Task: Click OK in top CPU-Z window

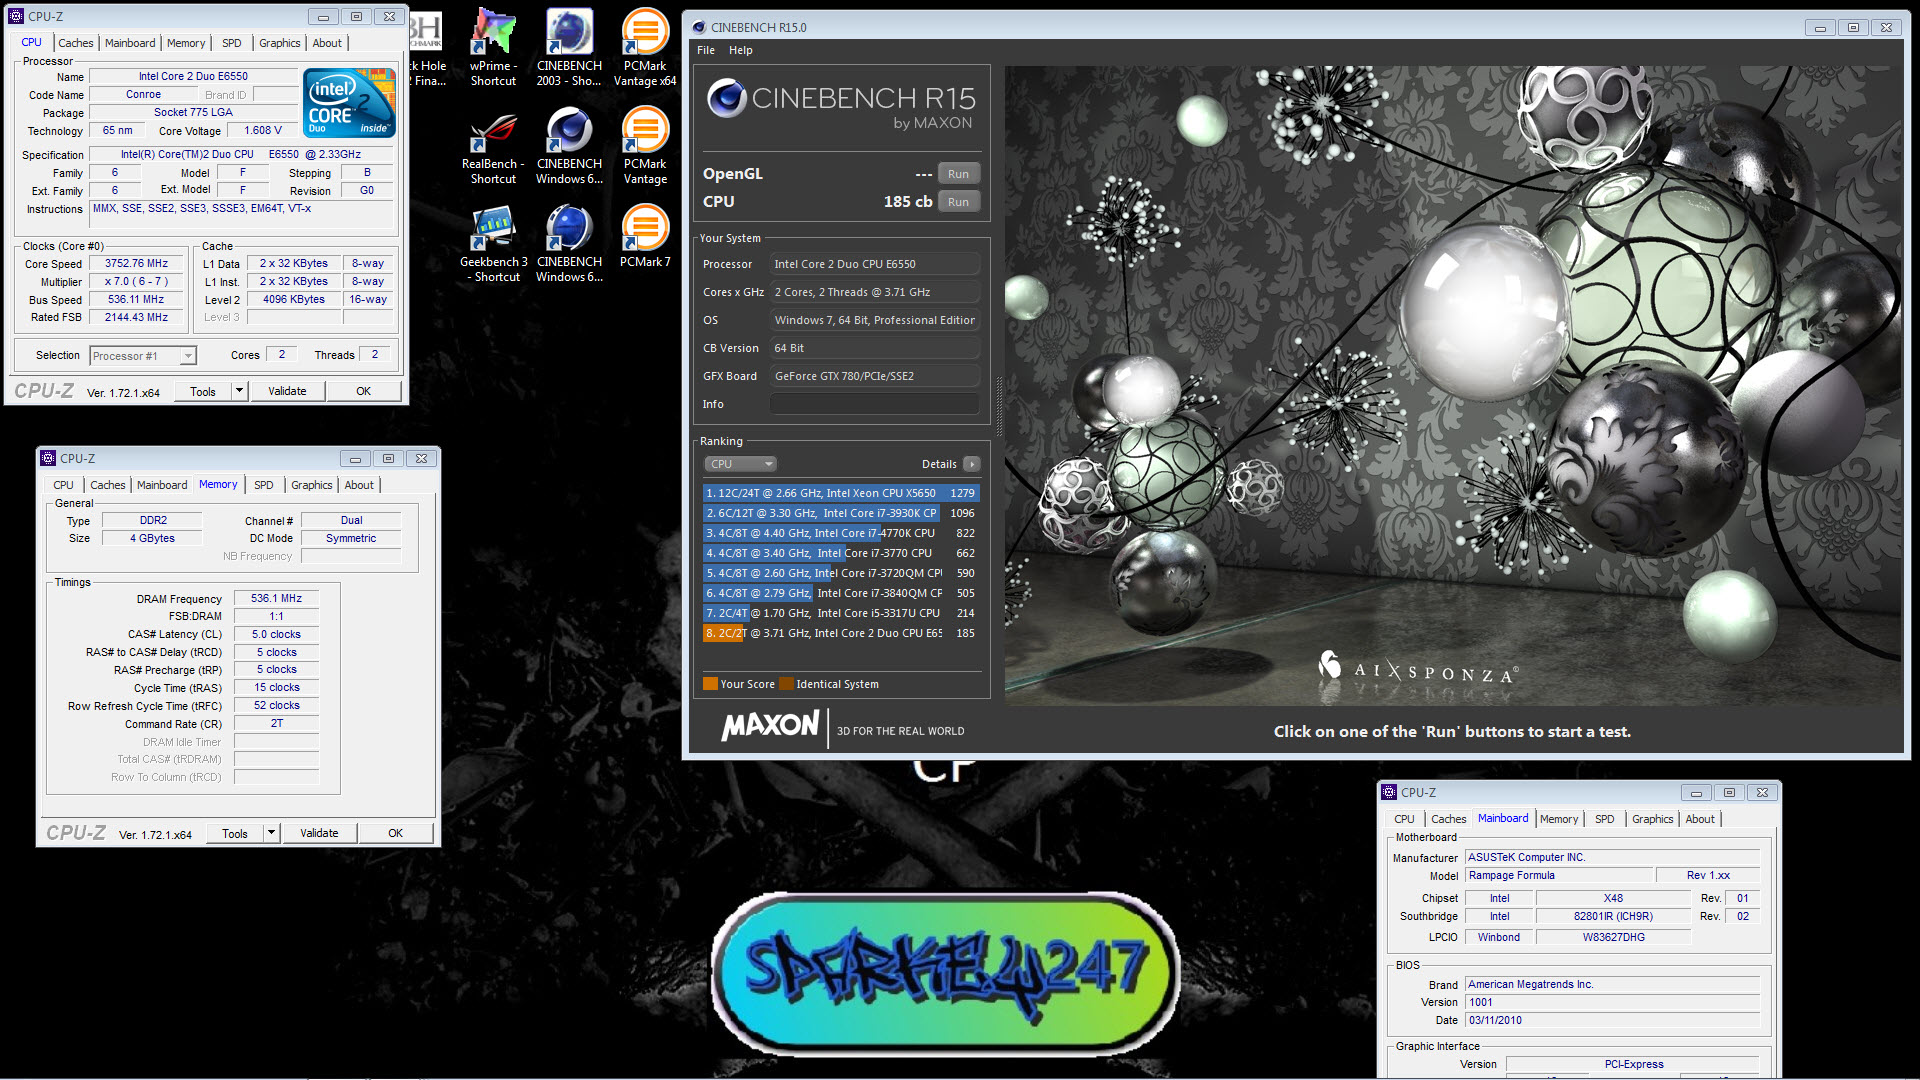Action: pyautogui.click(x=364, y=391)
